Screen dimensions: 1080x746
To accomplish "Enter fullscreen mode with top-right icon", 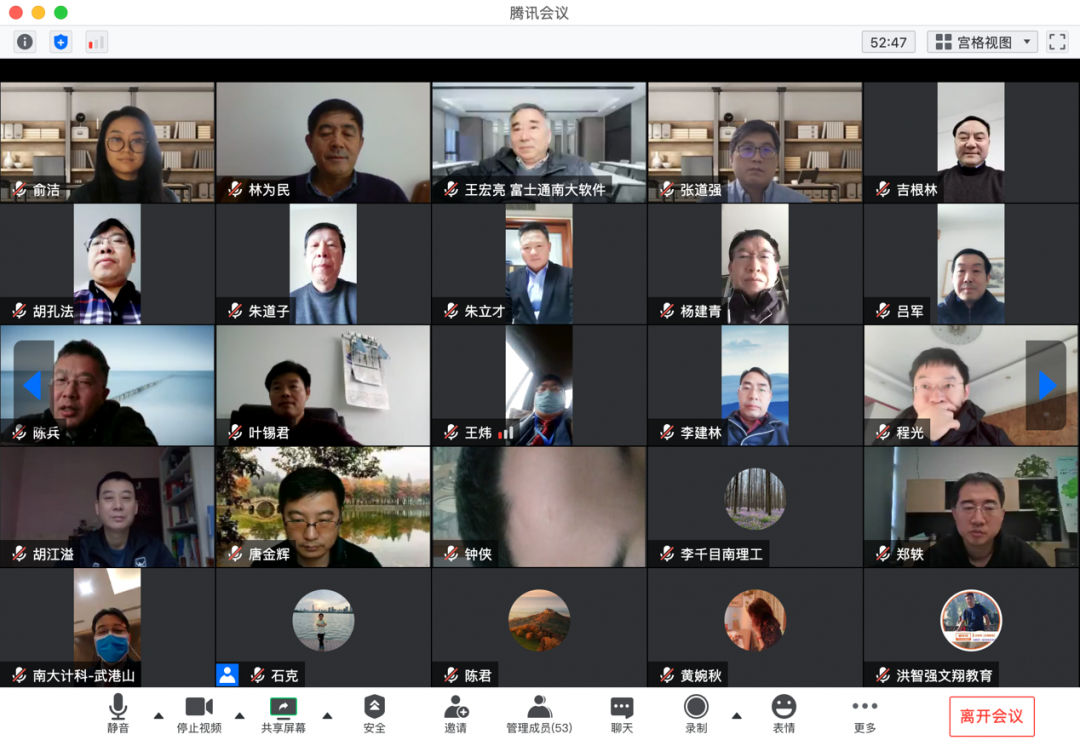I will click(x=1057, y=42).
